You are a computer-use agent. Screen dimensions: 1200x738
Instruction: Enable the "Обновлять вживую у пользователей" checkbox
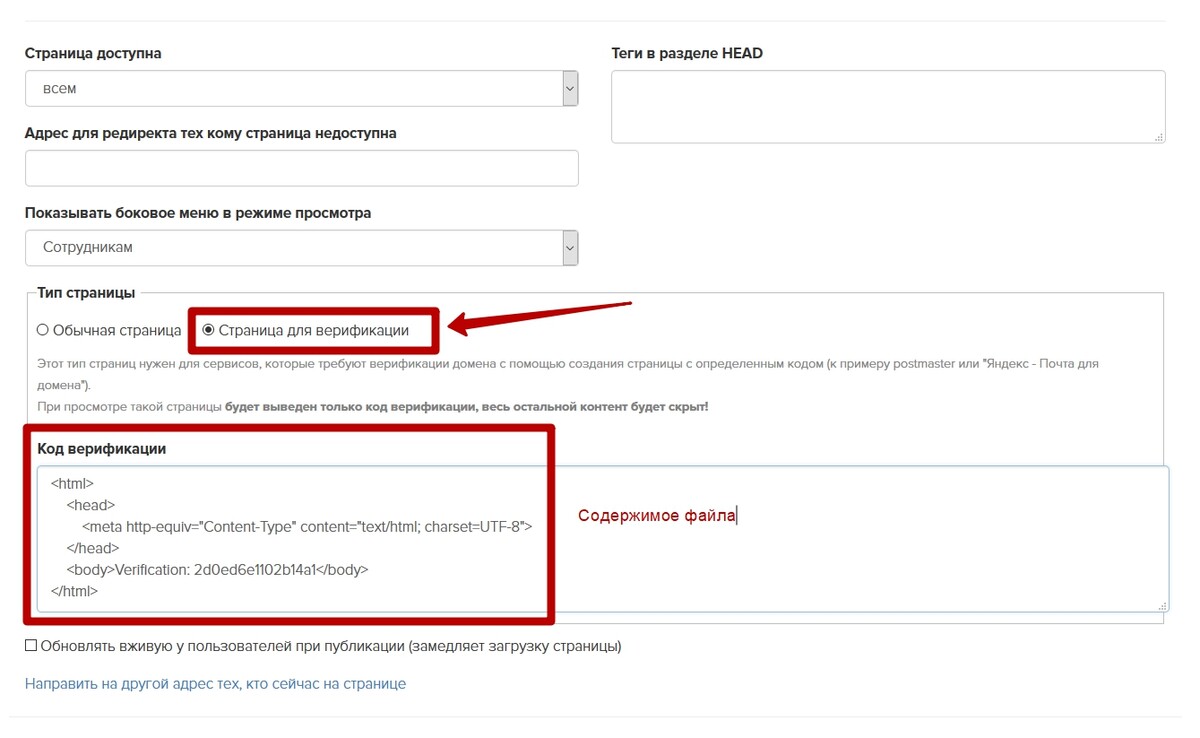coord(31,646)
